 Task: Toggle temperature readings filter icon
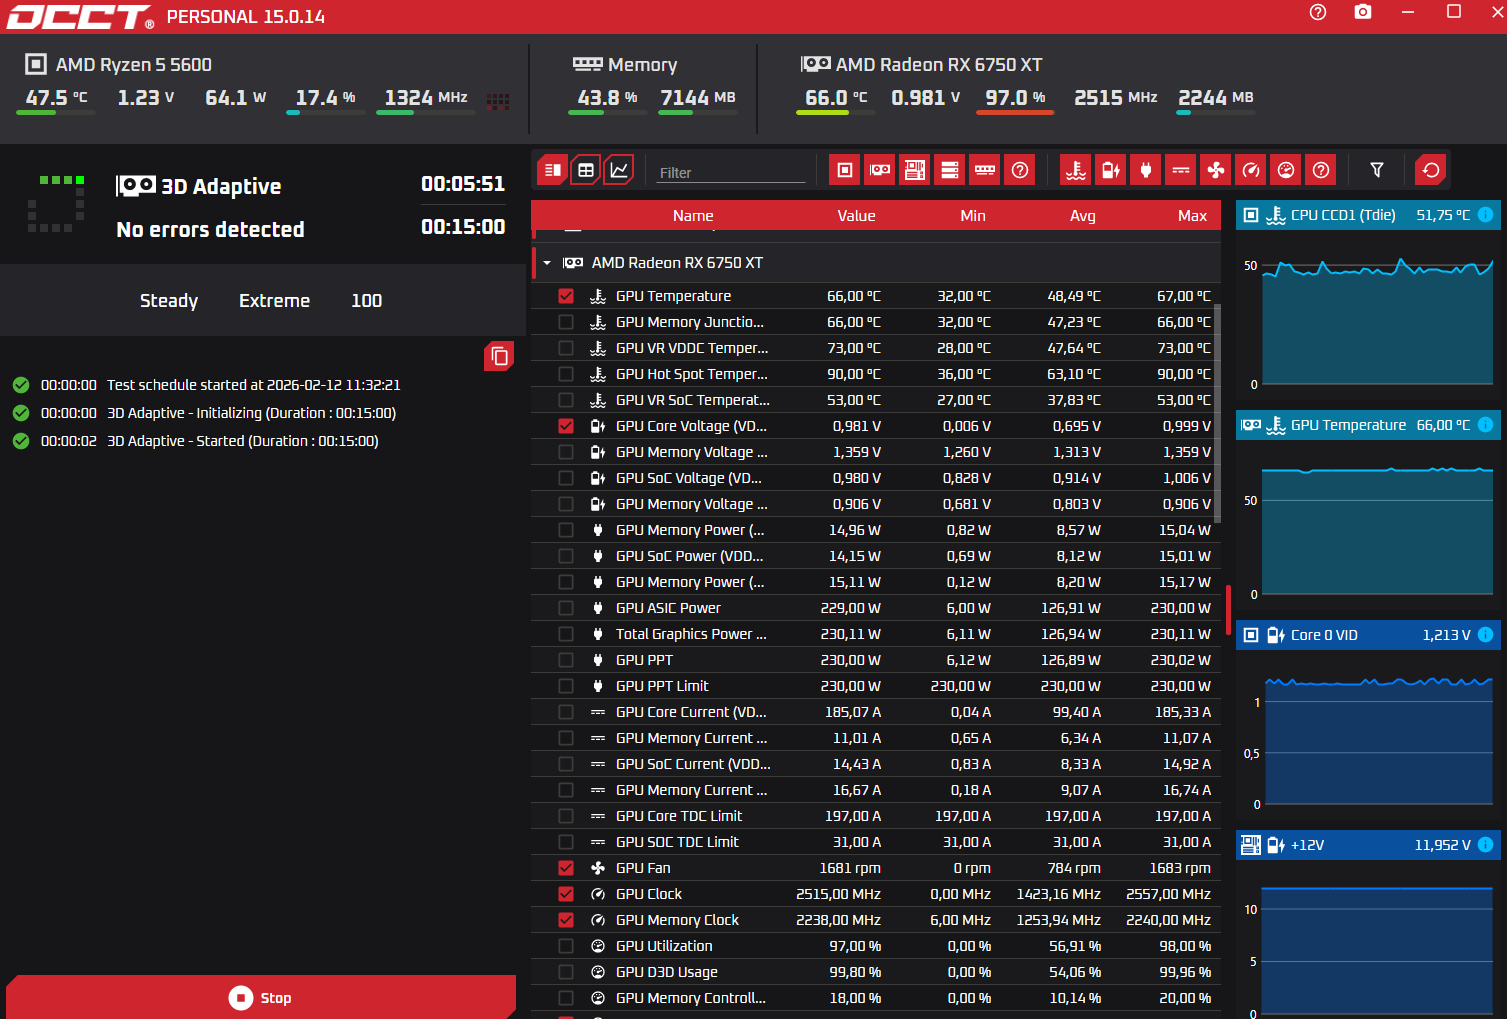coord(1076,170)
